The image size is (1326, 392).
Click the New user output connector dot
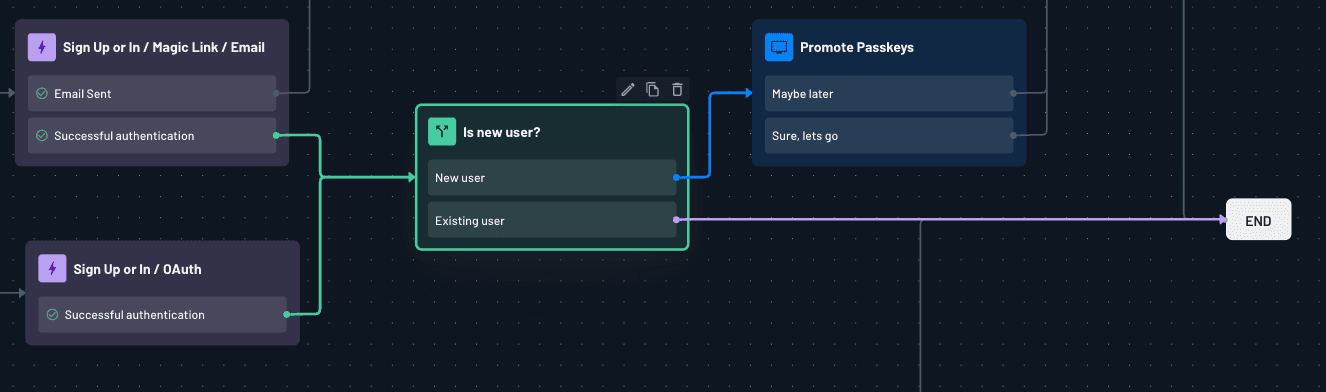pyautogui.click(x=677, y=178)
